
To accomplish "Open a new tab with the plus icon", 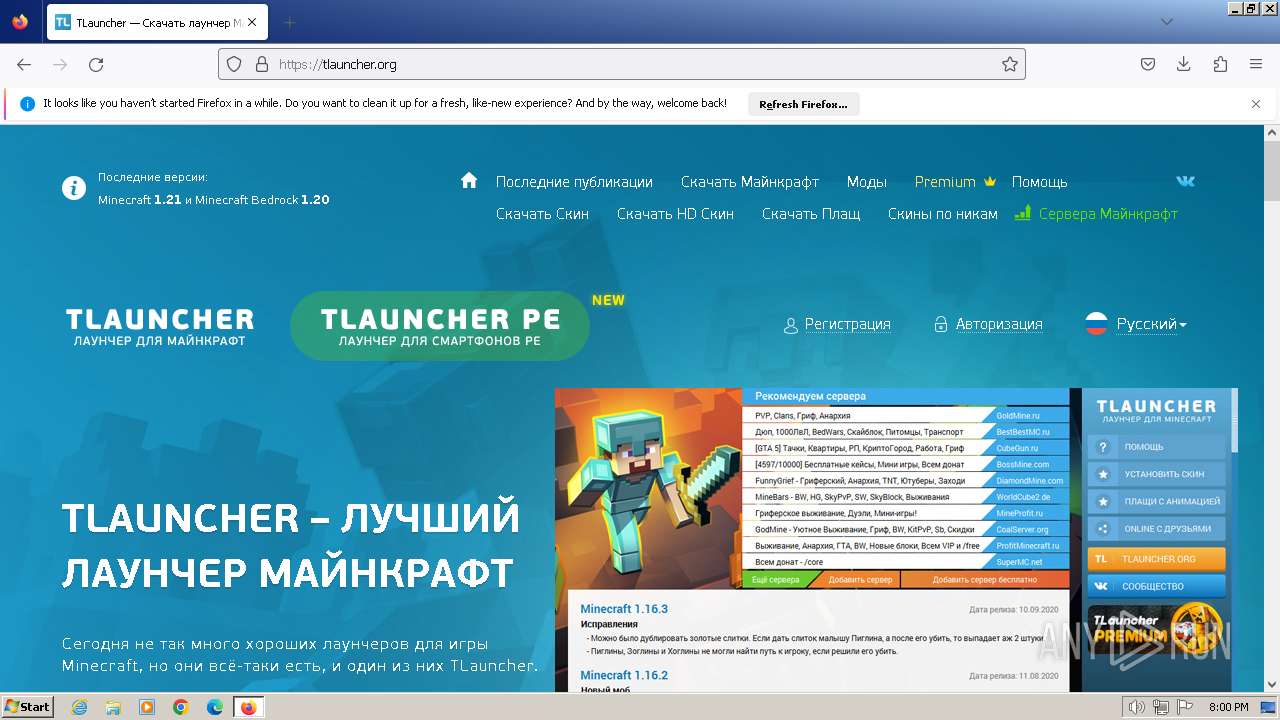I will pos(290,22).
